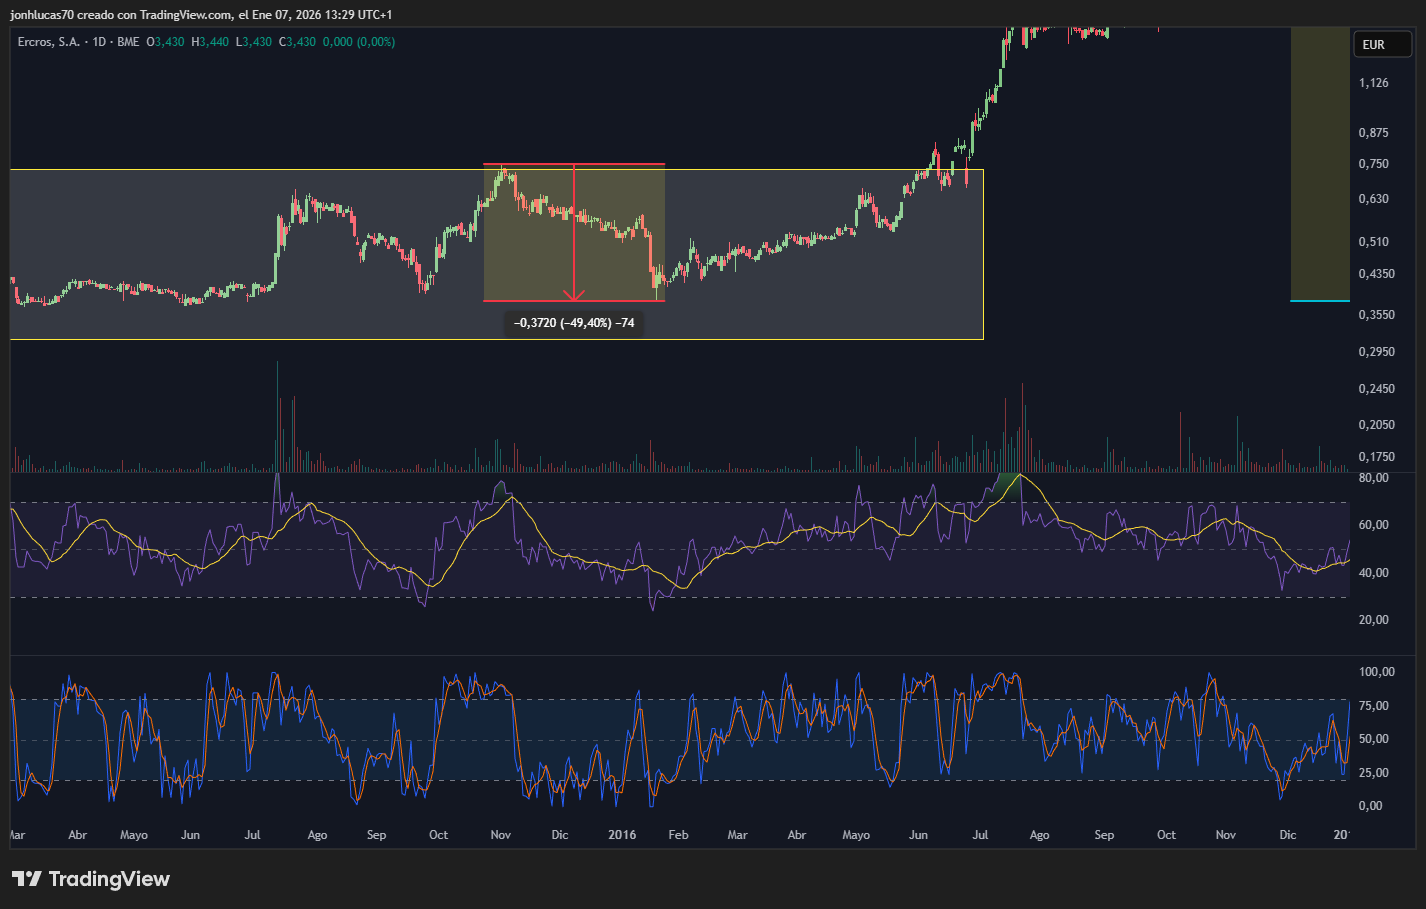This screenshot has width=1426, height=909.
Task: Click the BME exchange label in the legend
Action: [128, 42]
